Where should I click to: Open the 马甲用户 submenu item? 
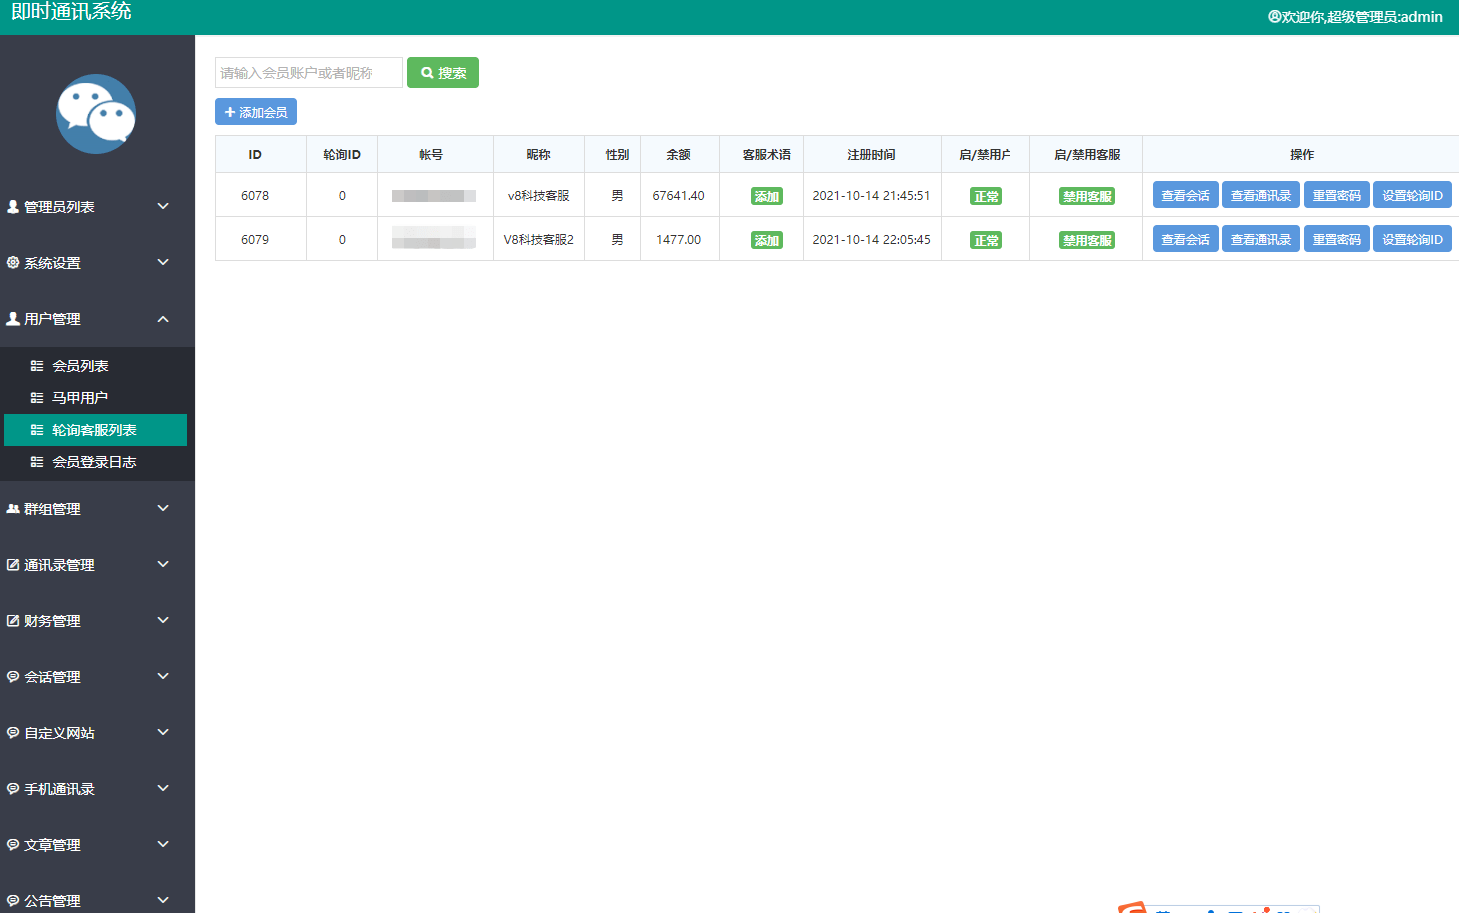(x=95, y=398)
